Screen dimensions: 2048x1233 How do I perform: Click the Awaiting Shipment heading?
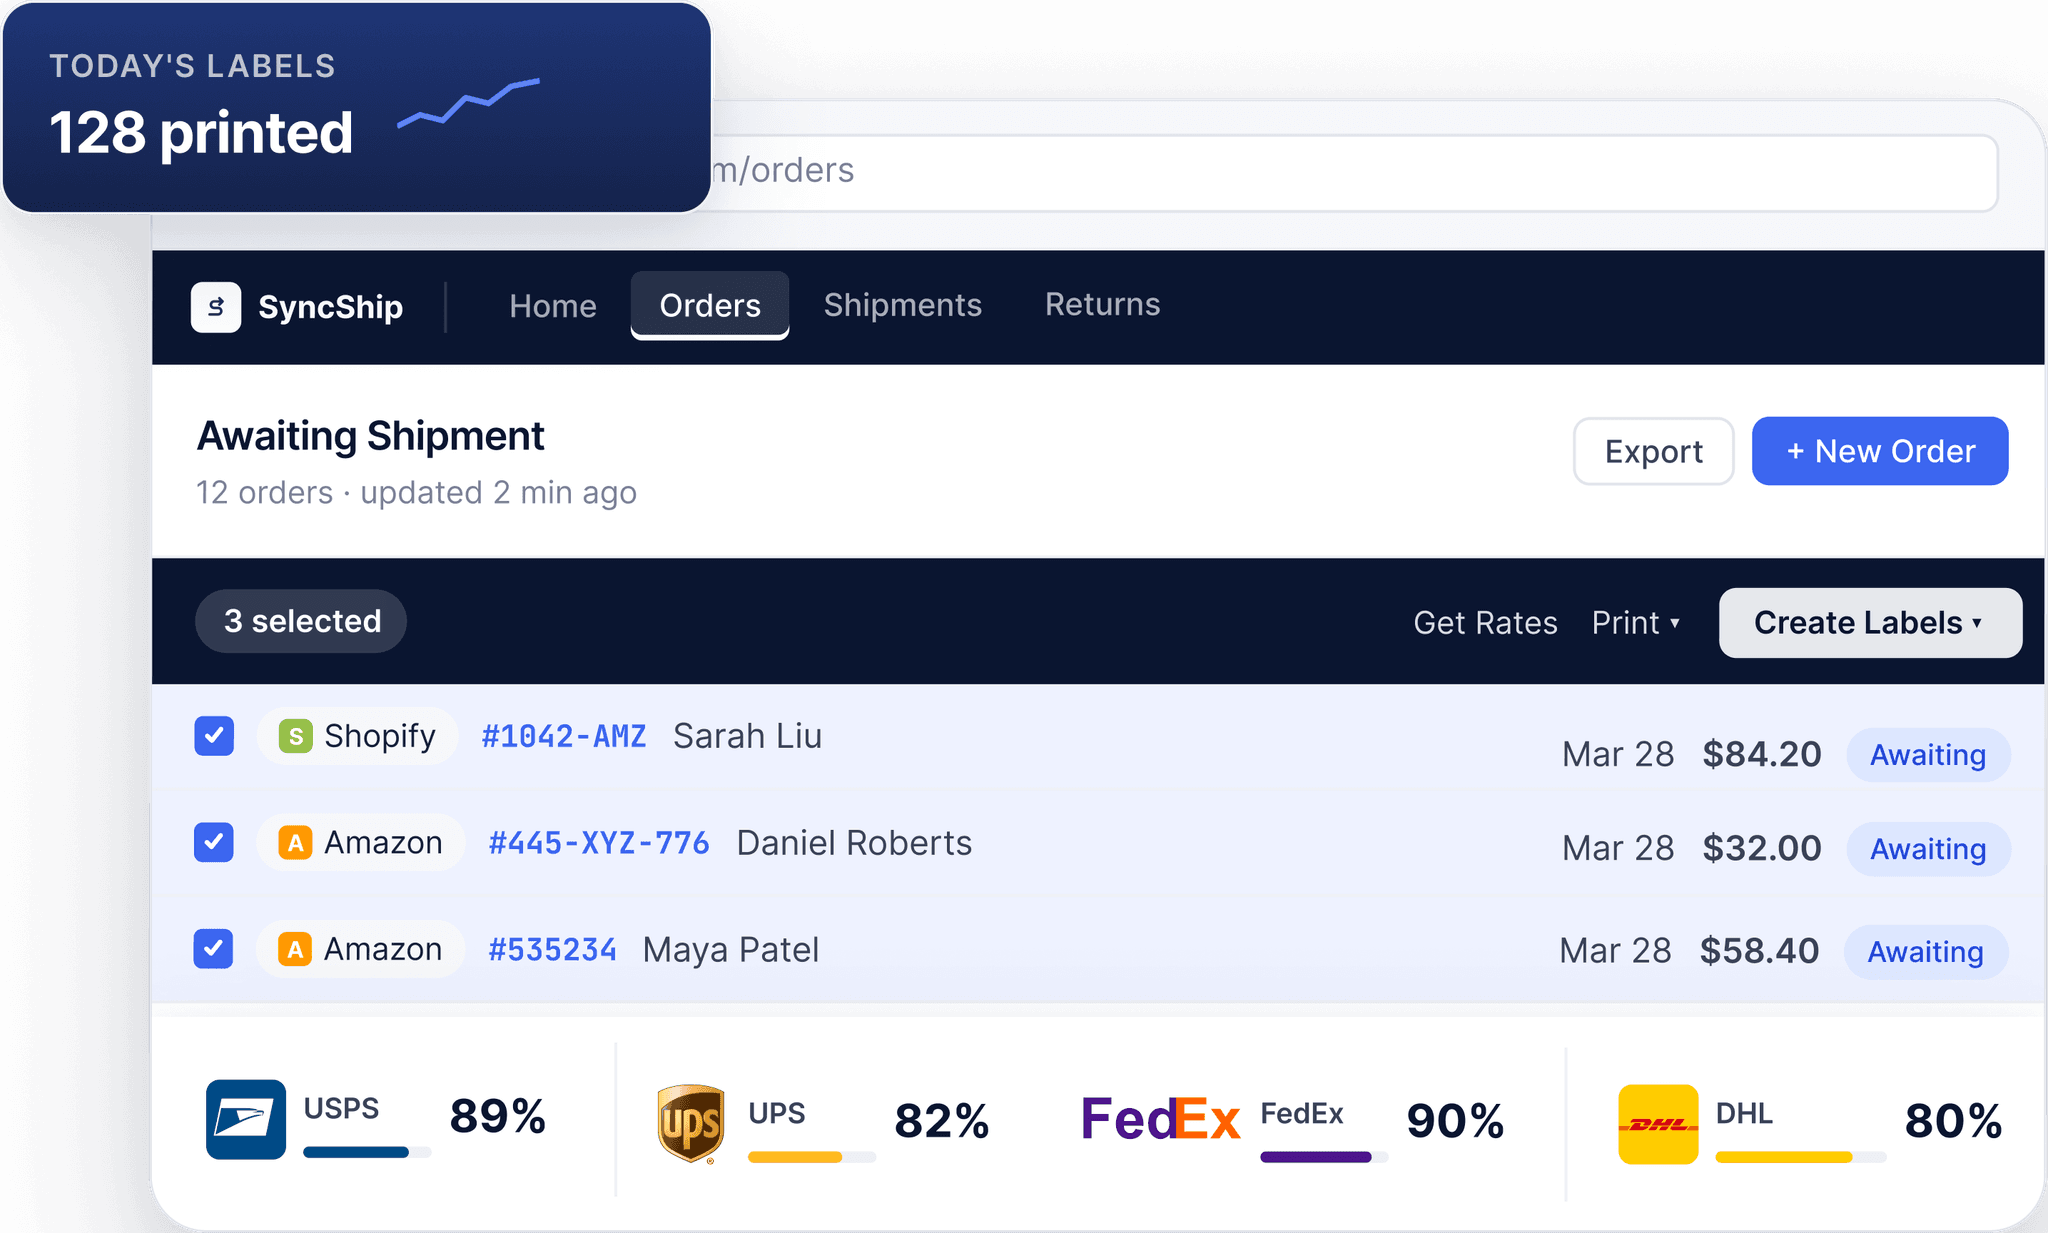[x=371, y=437]
